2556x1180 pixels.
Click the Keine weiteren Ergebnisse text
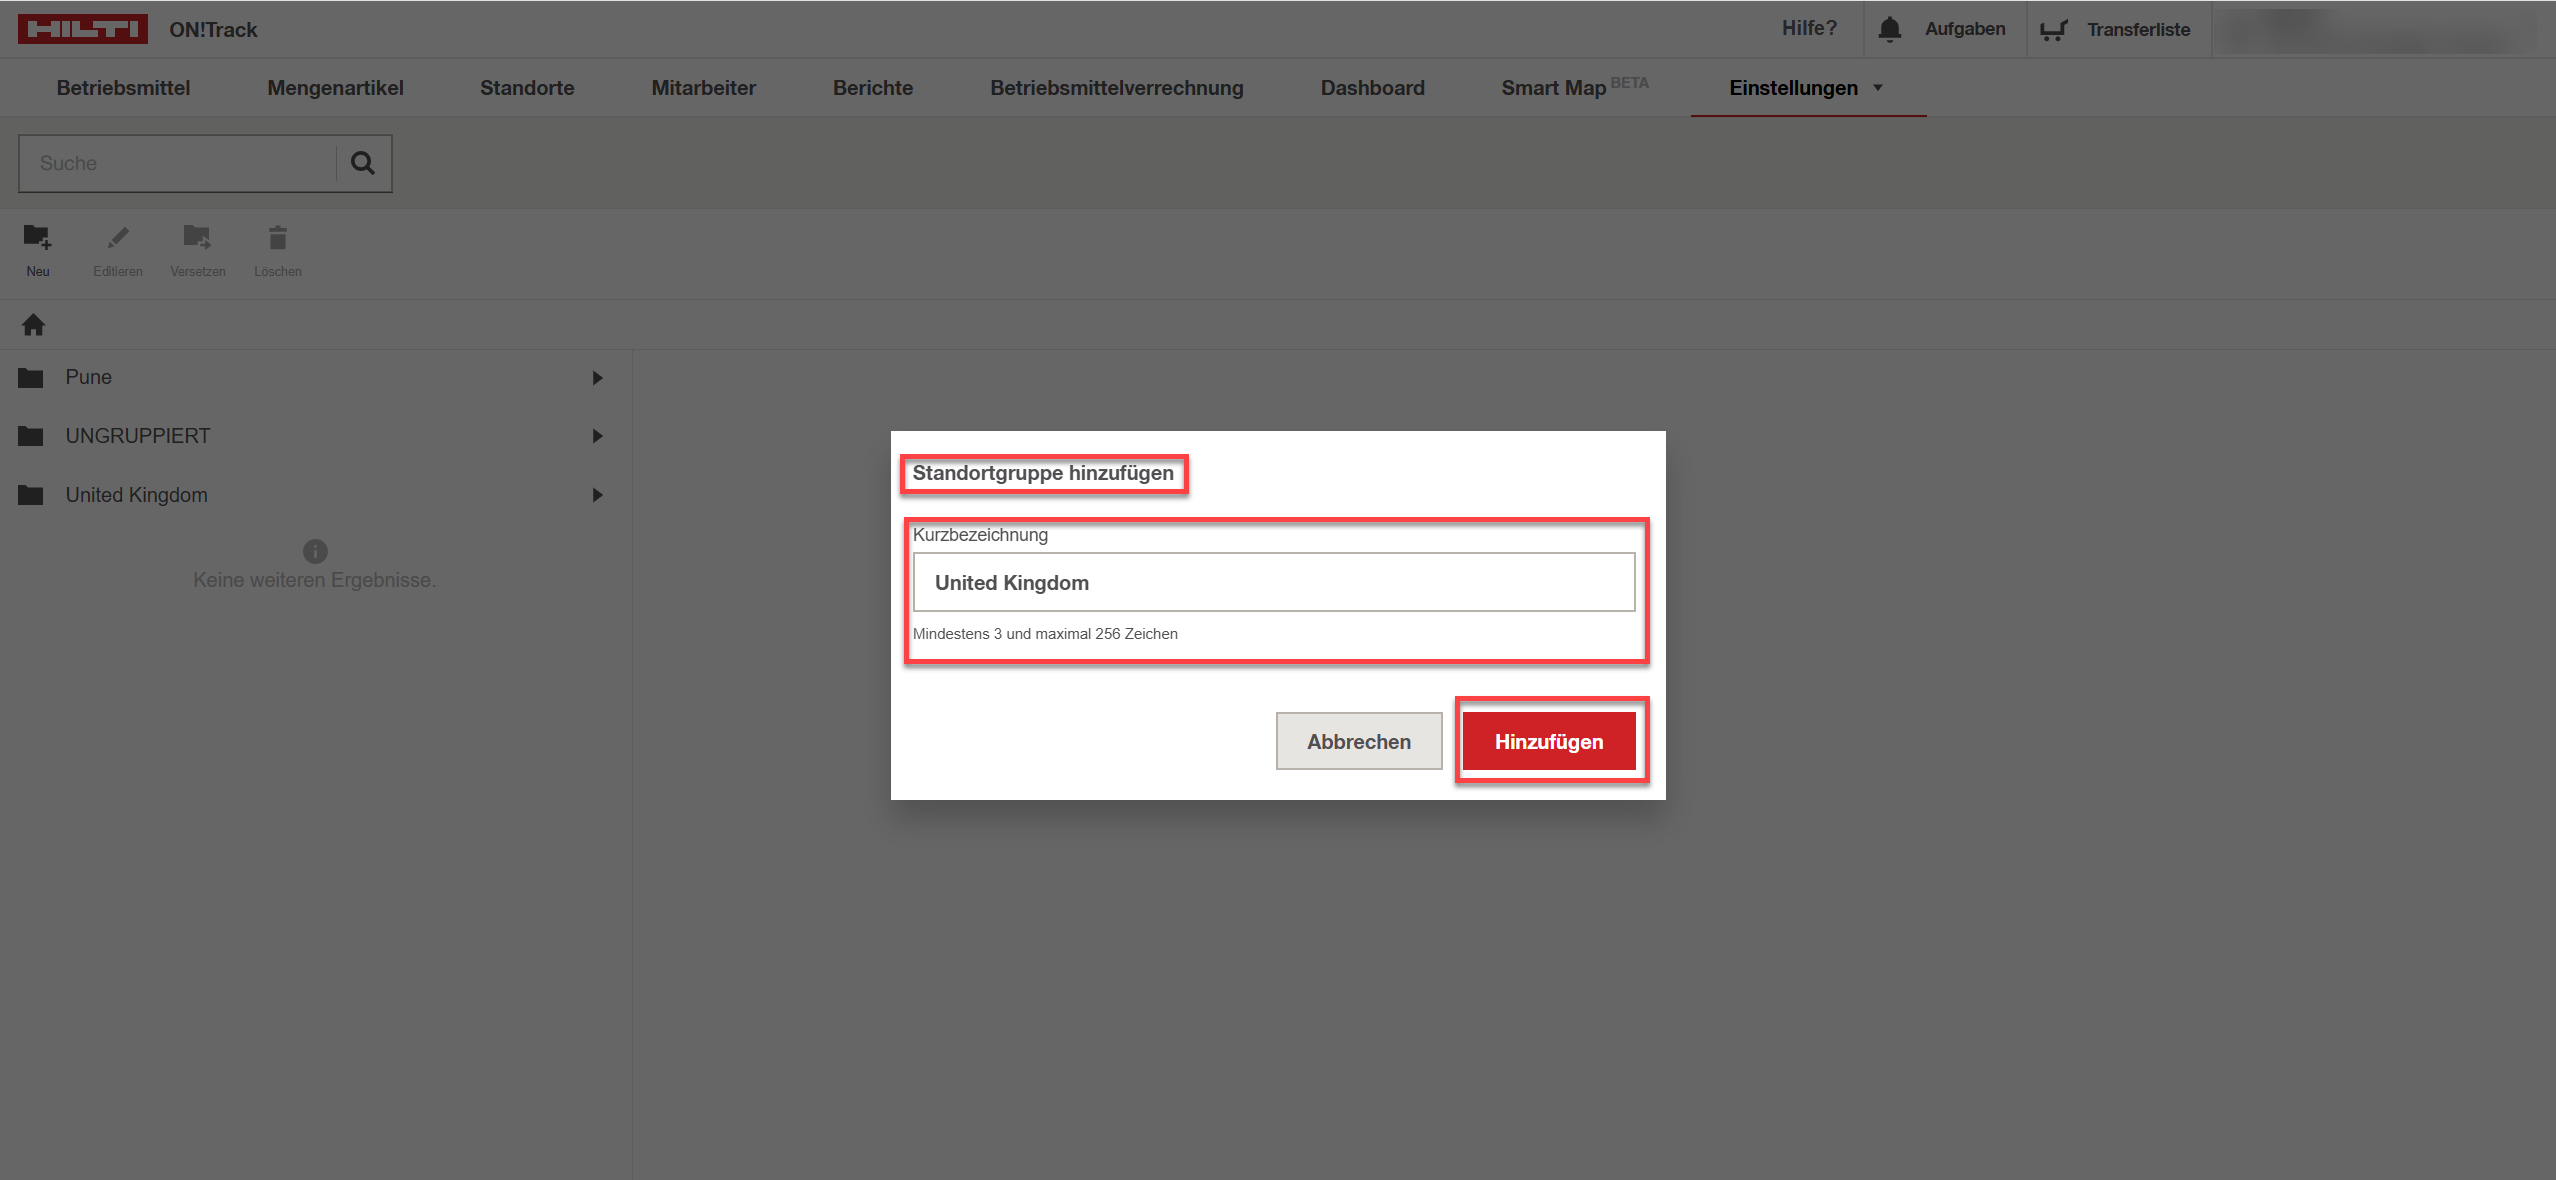click(314, 580)
